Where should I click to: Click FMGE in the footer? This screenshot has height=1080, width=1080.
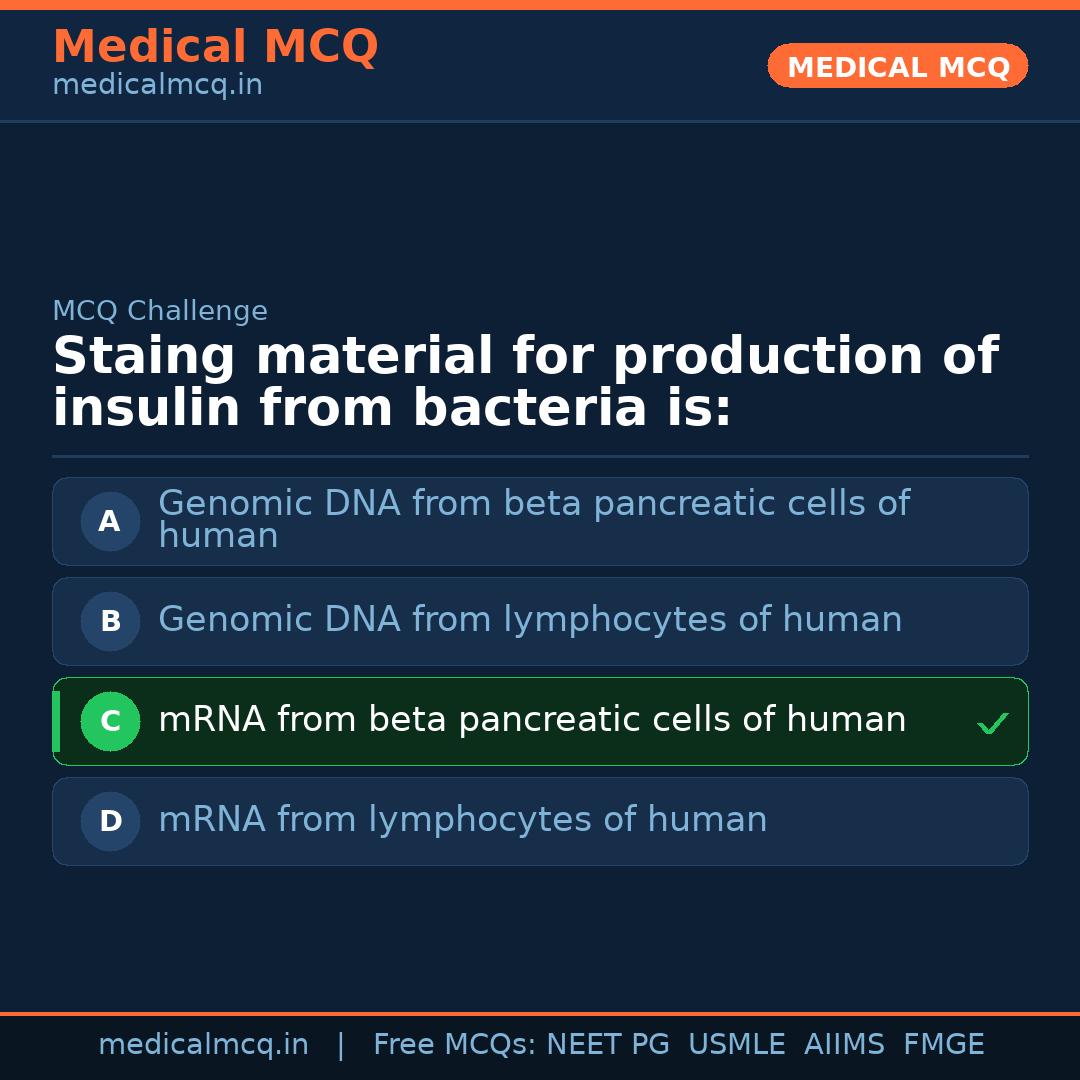pyautogui.click(x=943, y=1045)
